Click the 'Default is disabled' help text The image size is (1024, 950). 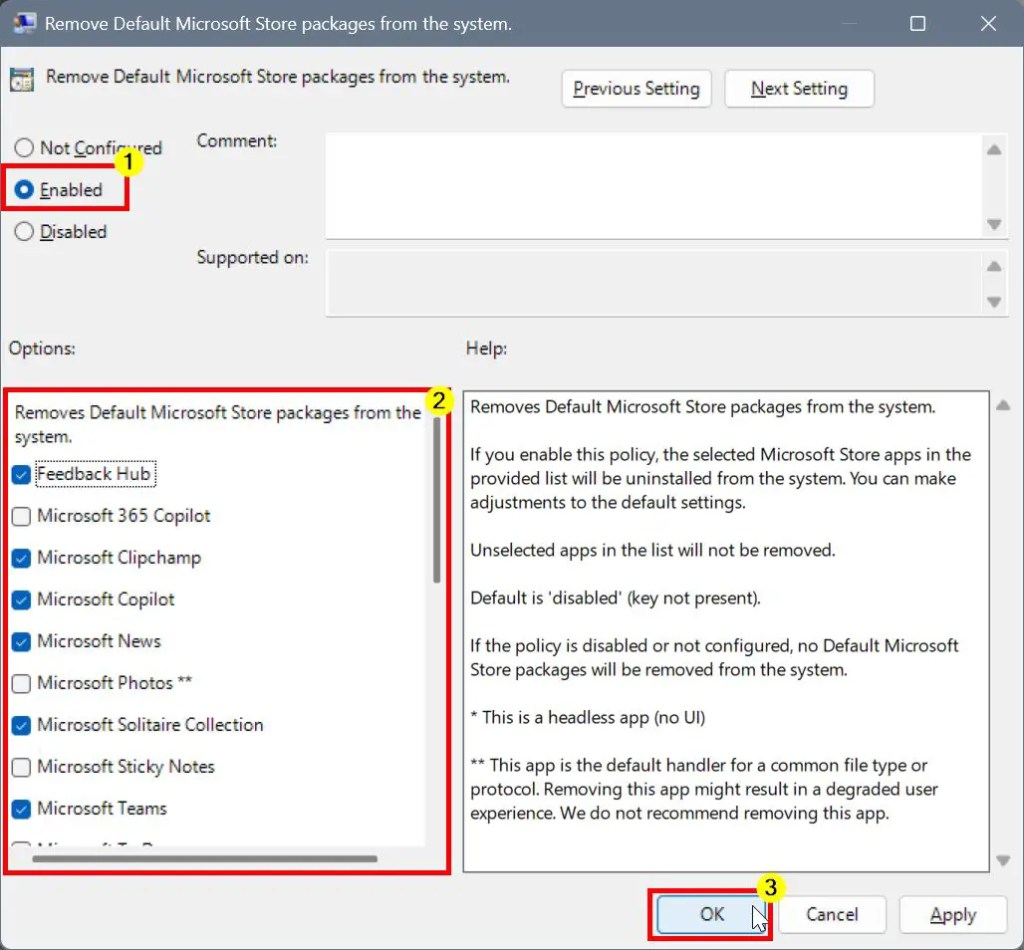(x=615, y=598)
